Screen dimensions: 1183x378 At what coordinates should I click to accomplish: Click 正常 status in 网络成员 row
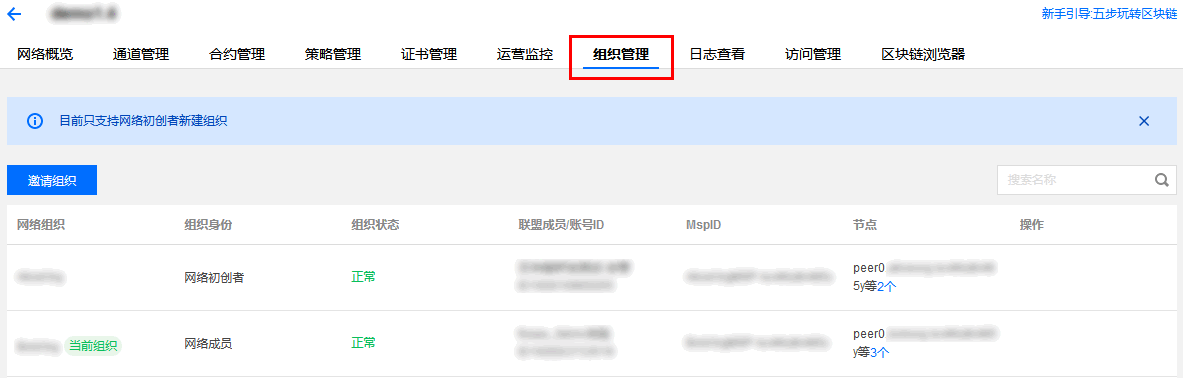[x=363, y=343]
